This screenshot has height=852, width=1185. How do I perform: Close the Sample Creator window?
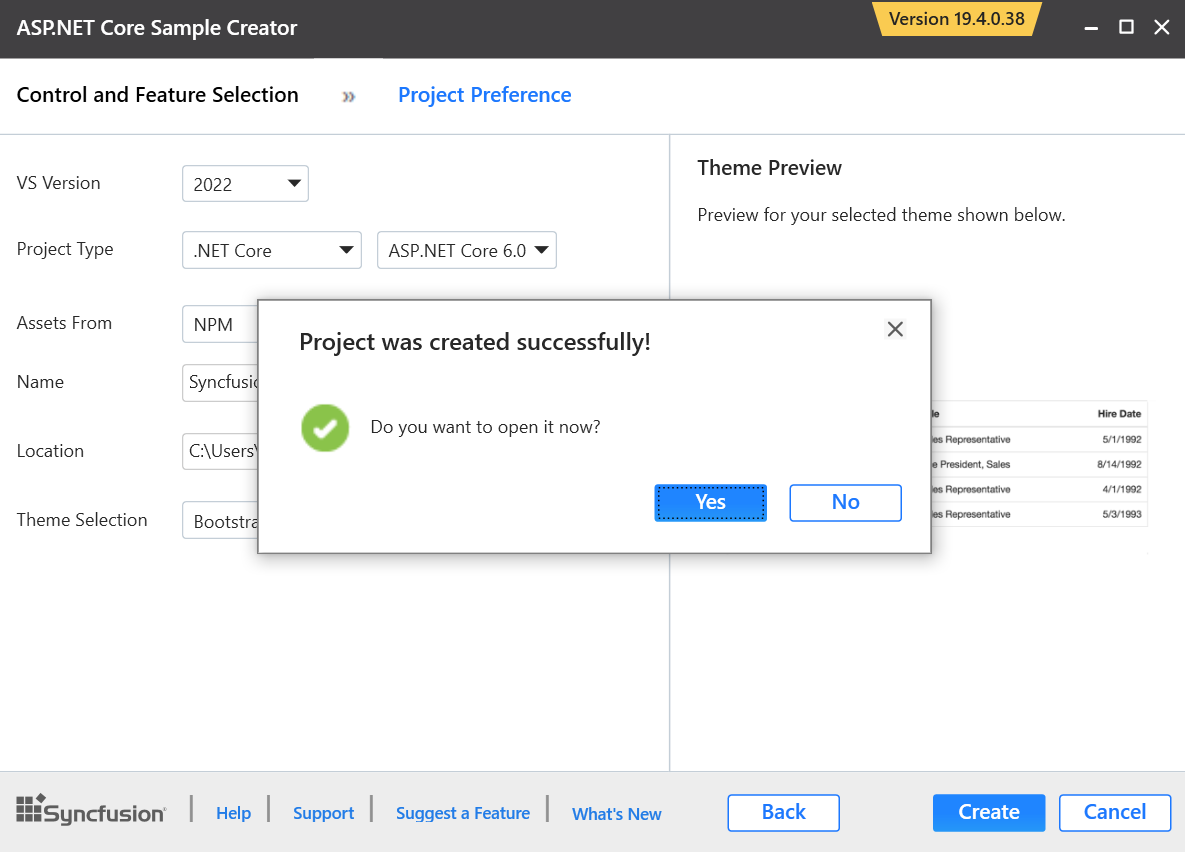click(x=1162, y=27)
